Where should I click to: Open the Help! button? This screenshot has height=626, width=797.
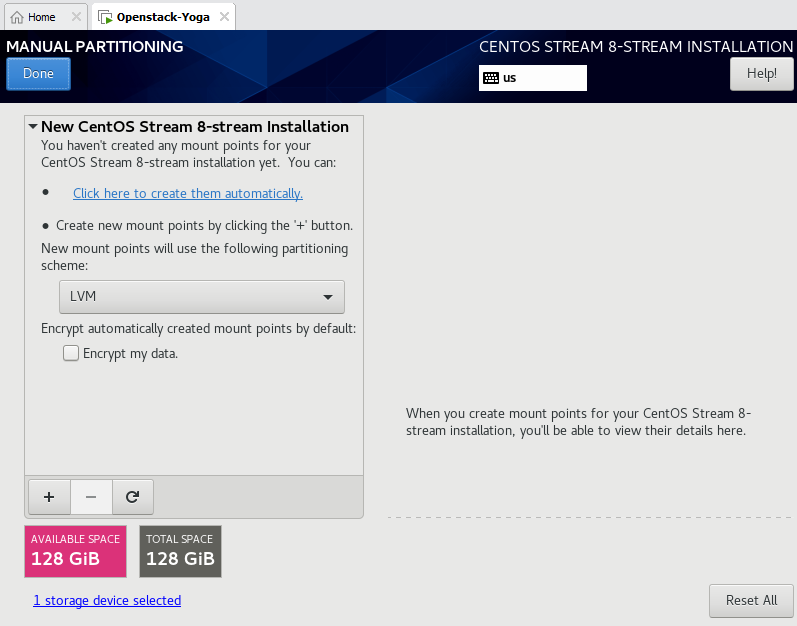761,74
